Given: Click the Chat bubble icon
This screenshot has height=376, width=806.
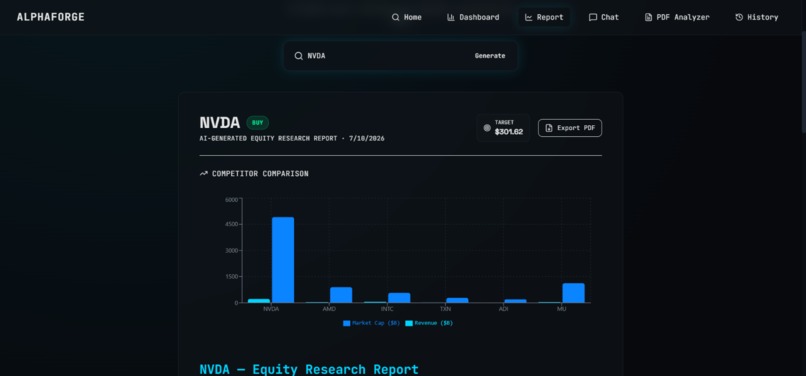Looking at the screenshot, I should (x=593, y=17).
